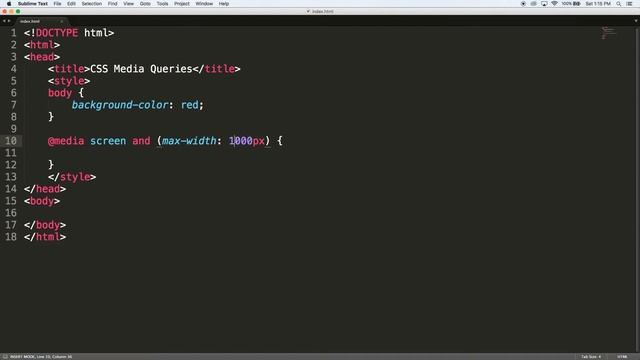Open the Apple menu
640x360 pixels.
[9, 4]
